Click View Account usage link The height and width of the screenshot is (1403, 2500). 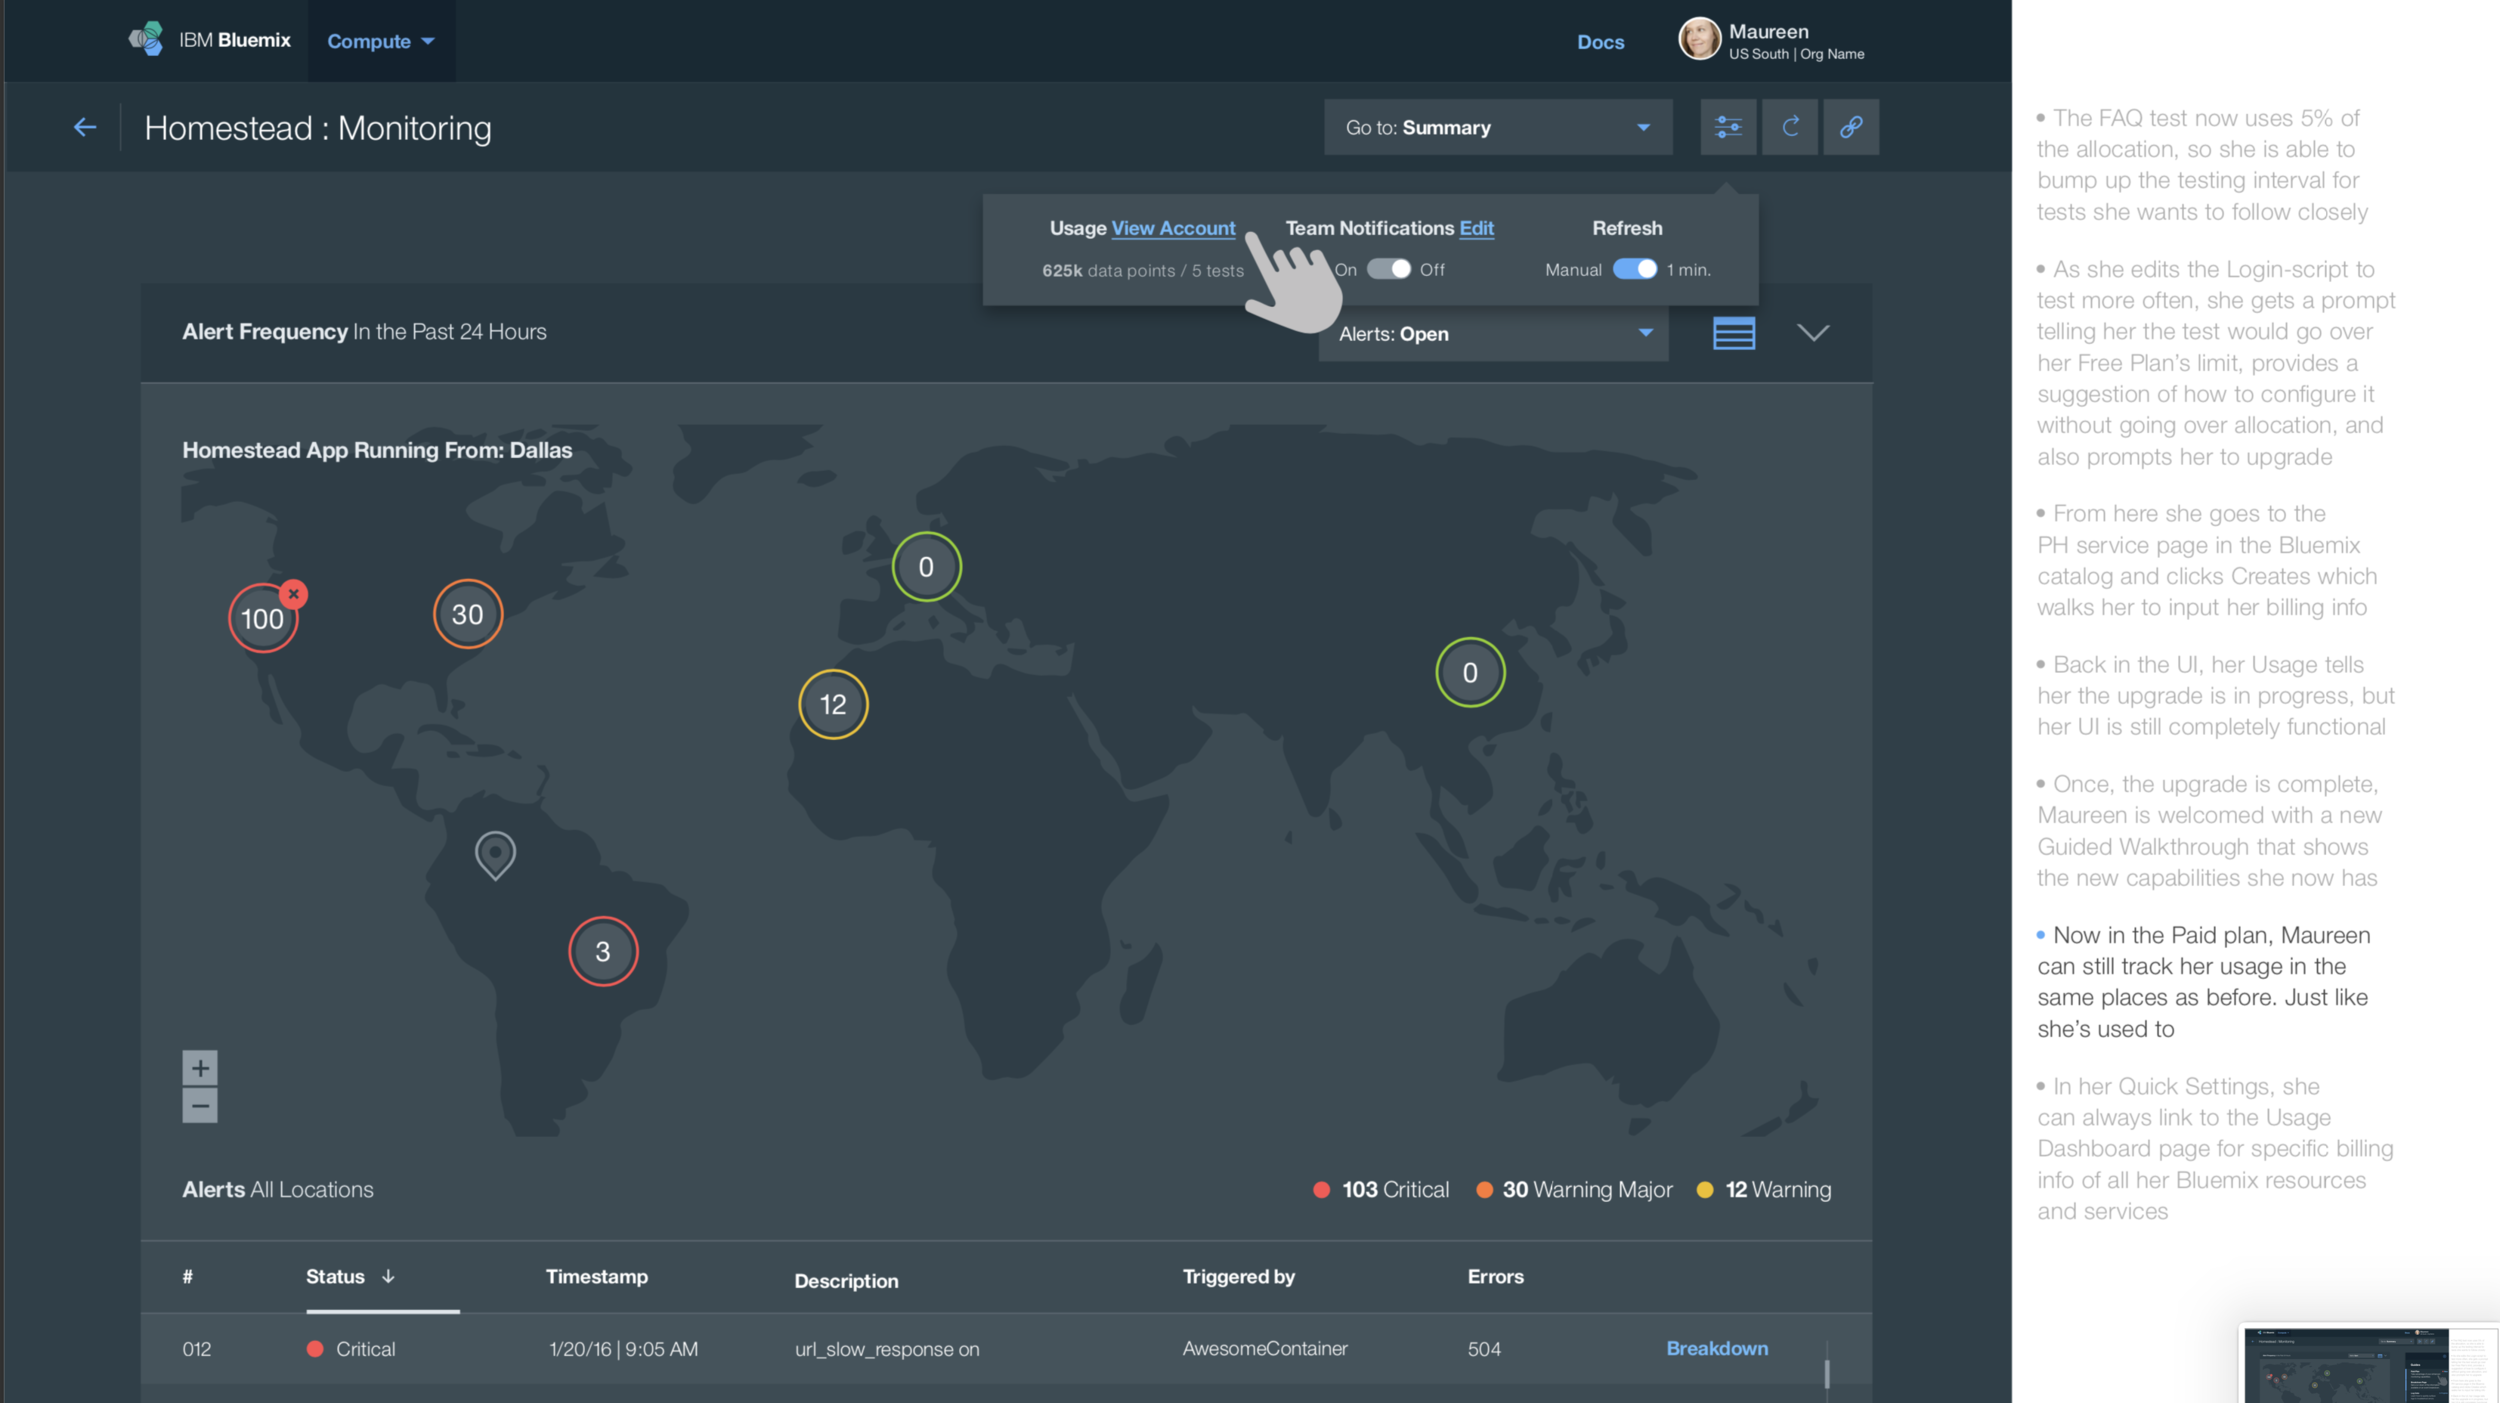click(x=1173, y=228)
